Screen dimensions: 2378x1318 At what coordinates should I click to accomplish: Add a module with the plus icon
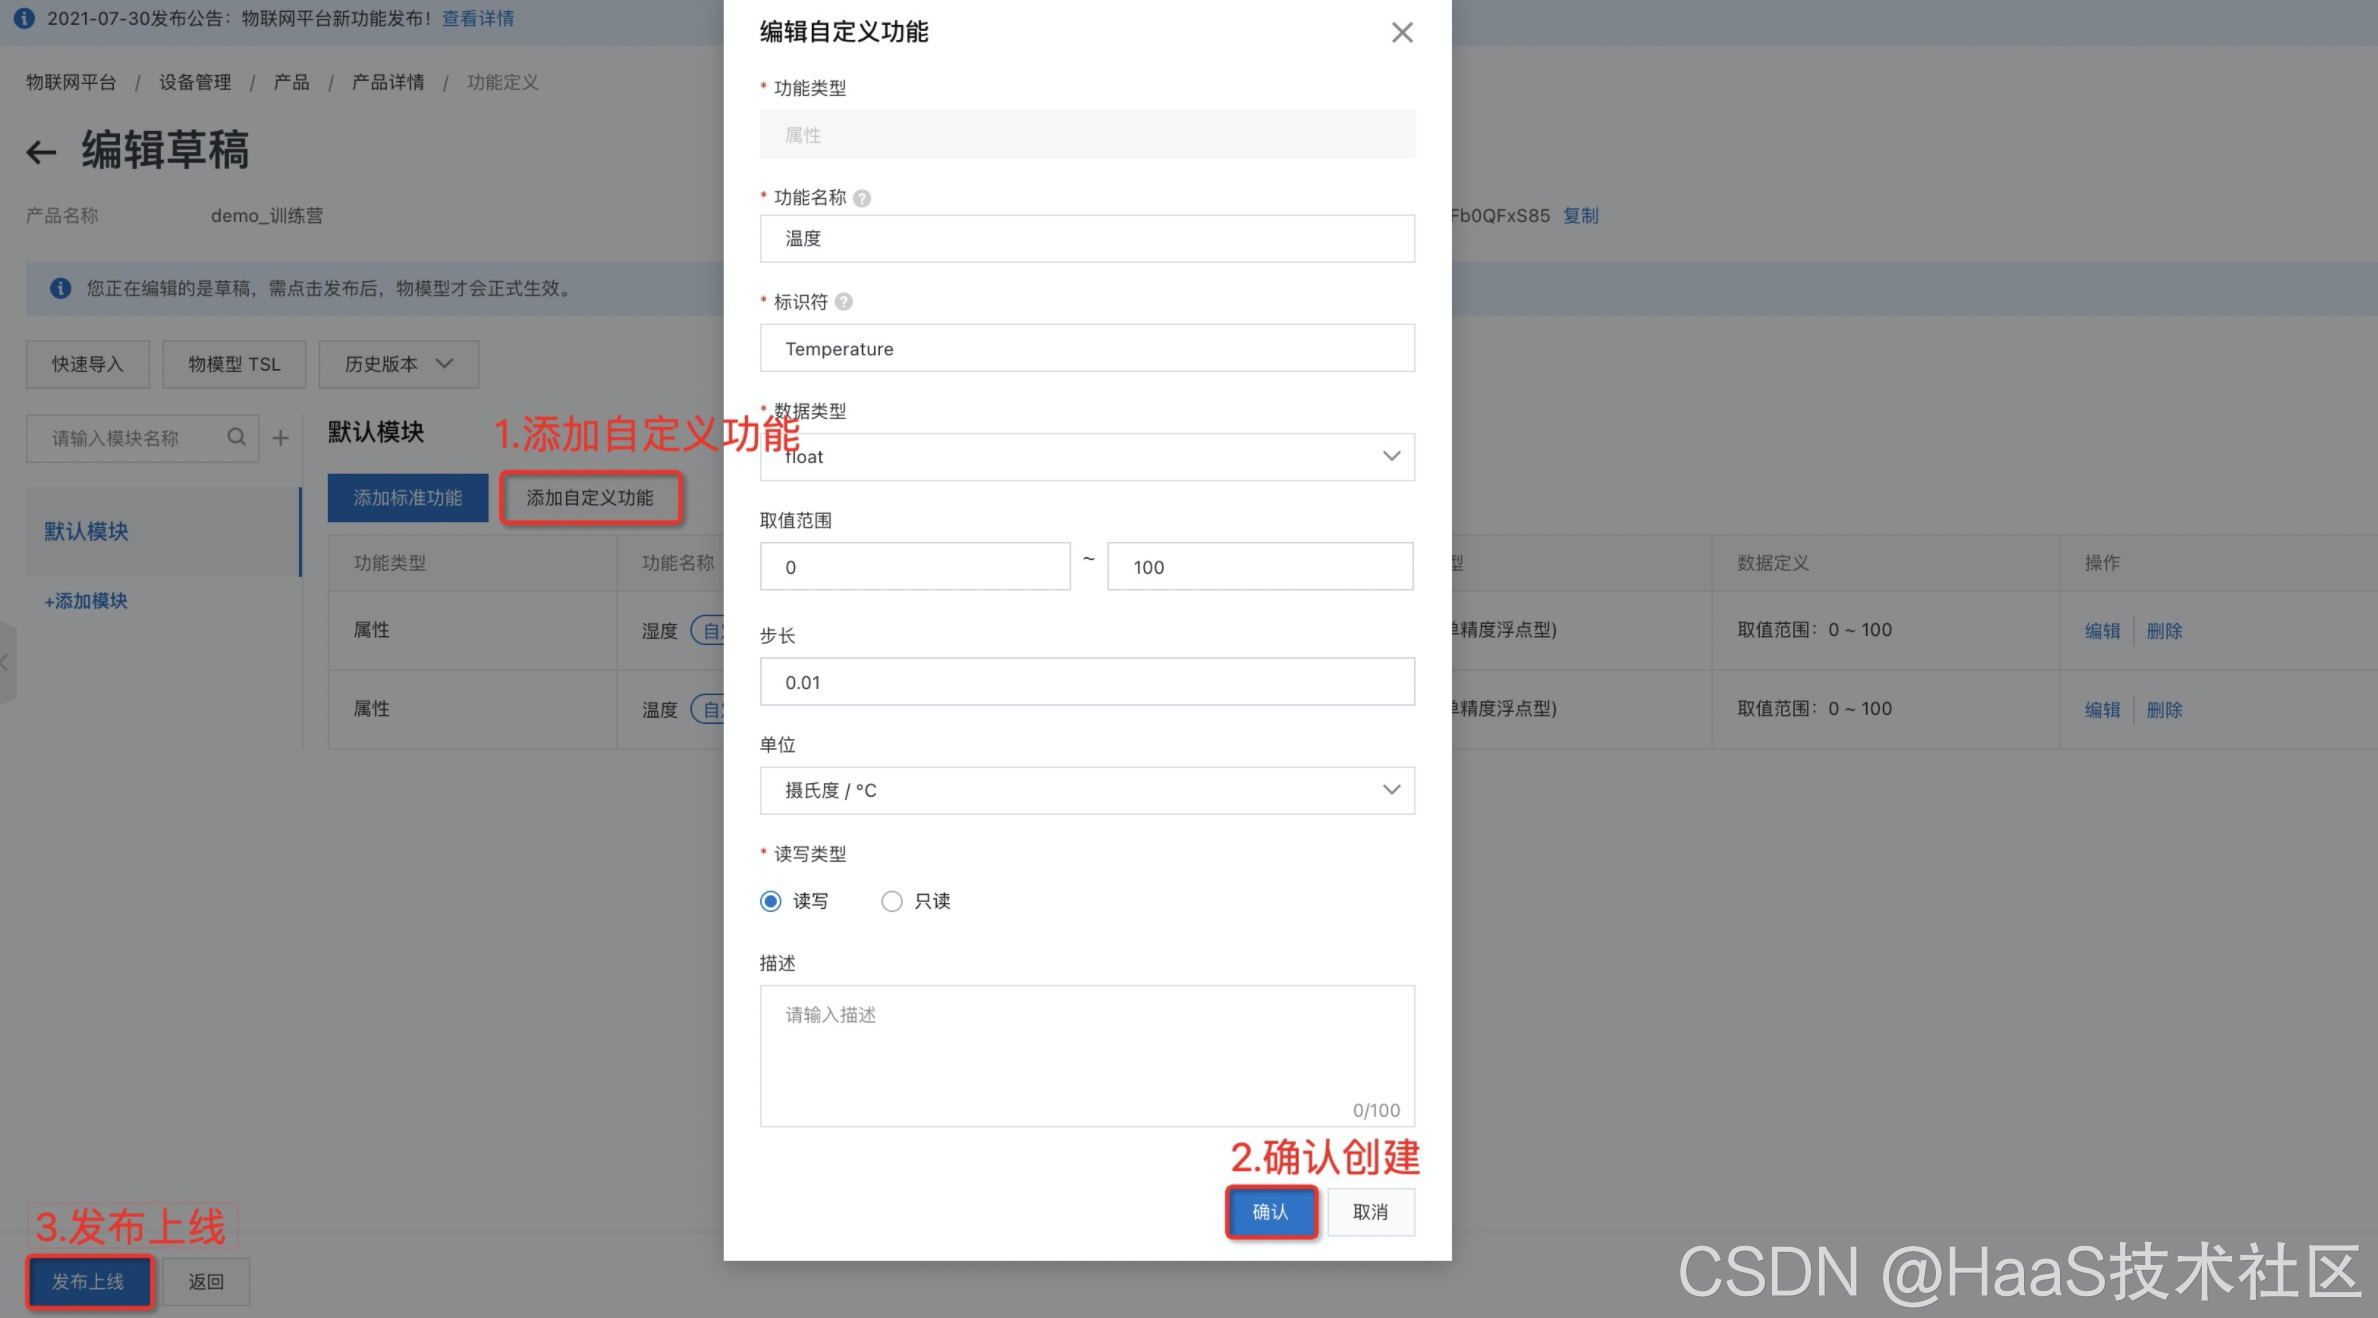281,438
